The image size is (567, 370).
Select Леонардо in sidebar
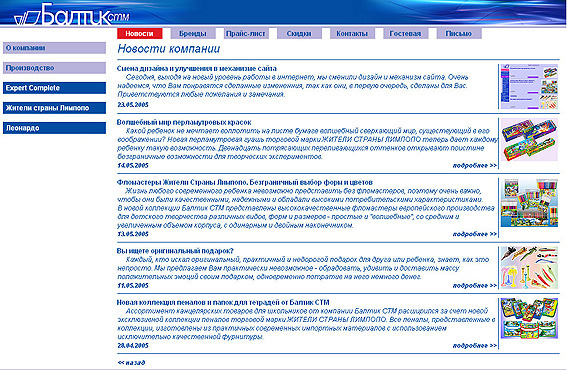pos(54,128)
